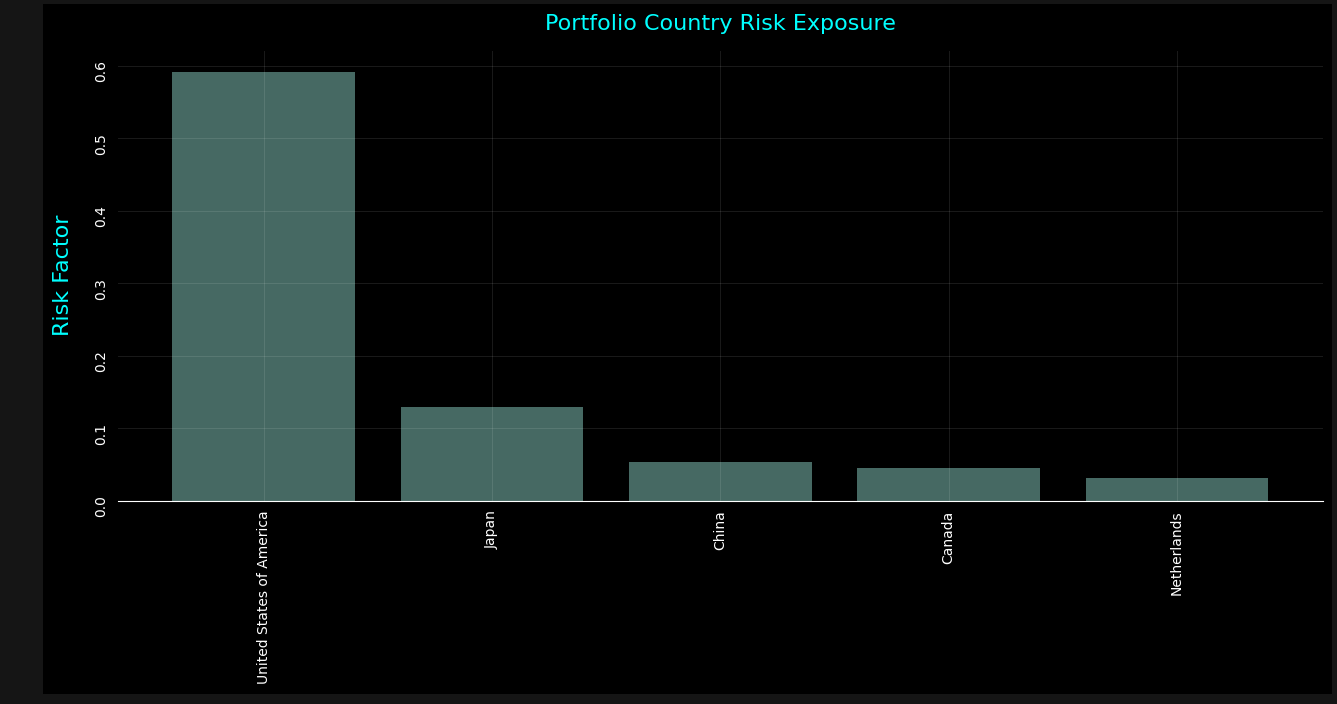This screenshot has height=704, width=1337.
Task: Click the chart title Portfolio Country Risk Exposure
Action: click(719, 22)
